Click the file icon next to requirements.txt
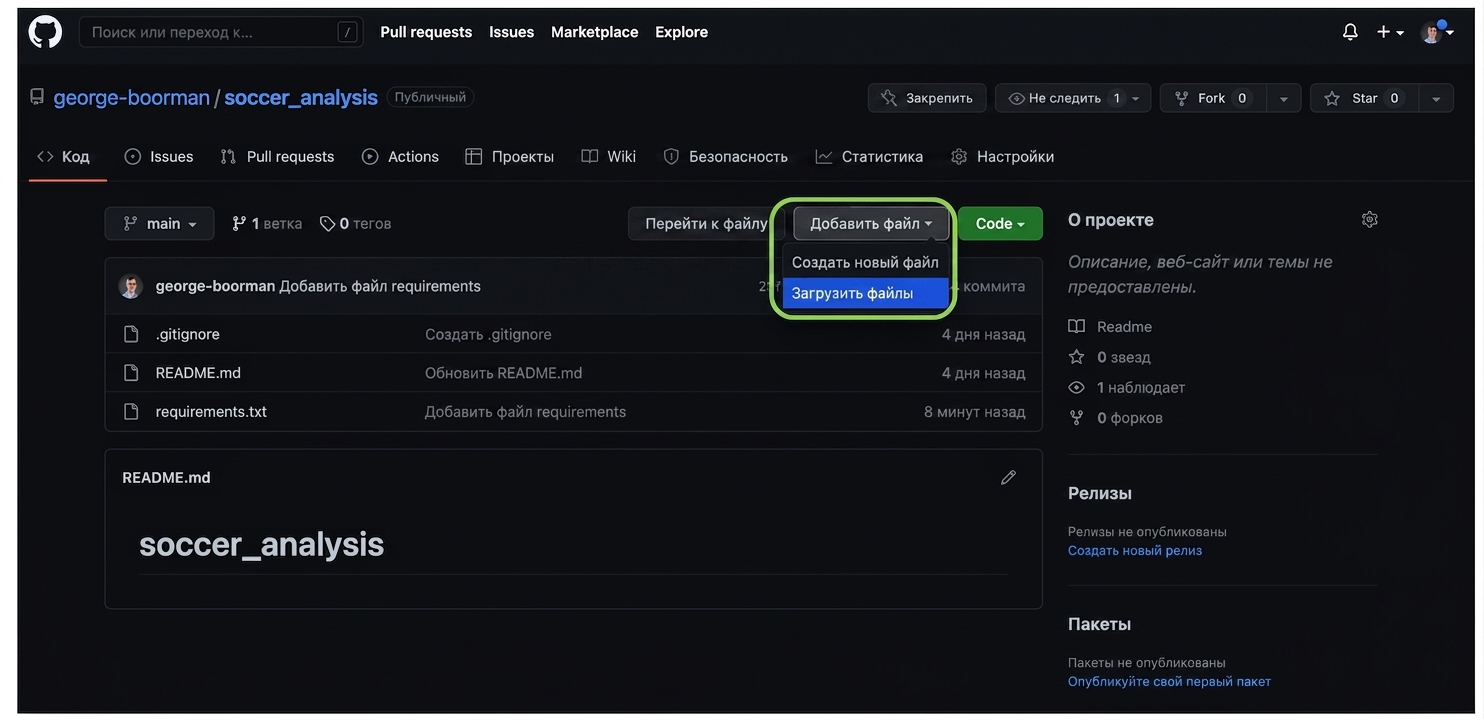Screen dimensions: 1484x720 tap(131, 412)
